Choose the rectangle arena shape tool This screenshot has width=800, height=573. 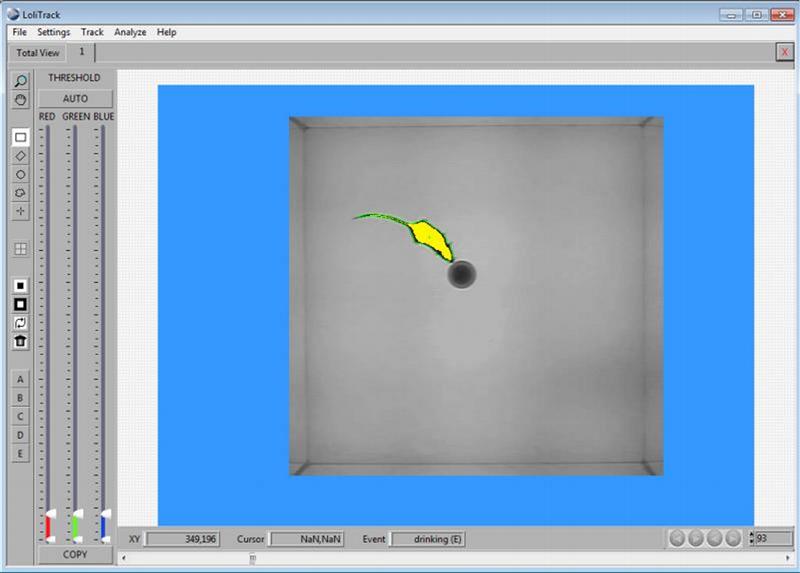20,137
